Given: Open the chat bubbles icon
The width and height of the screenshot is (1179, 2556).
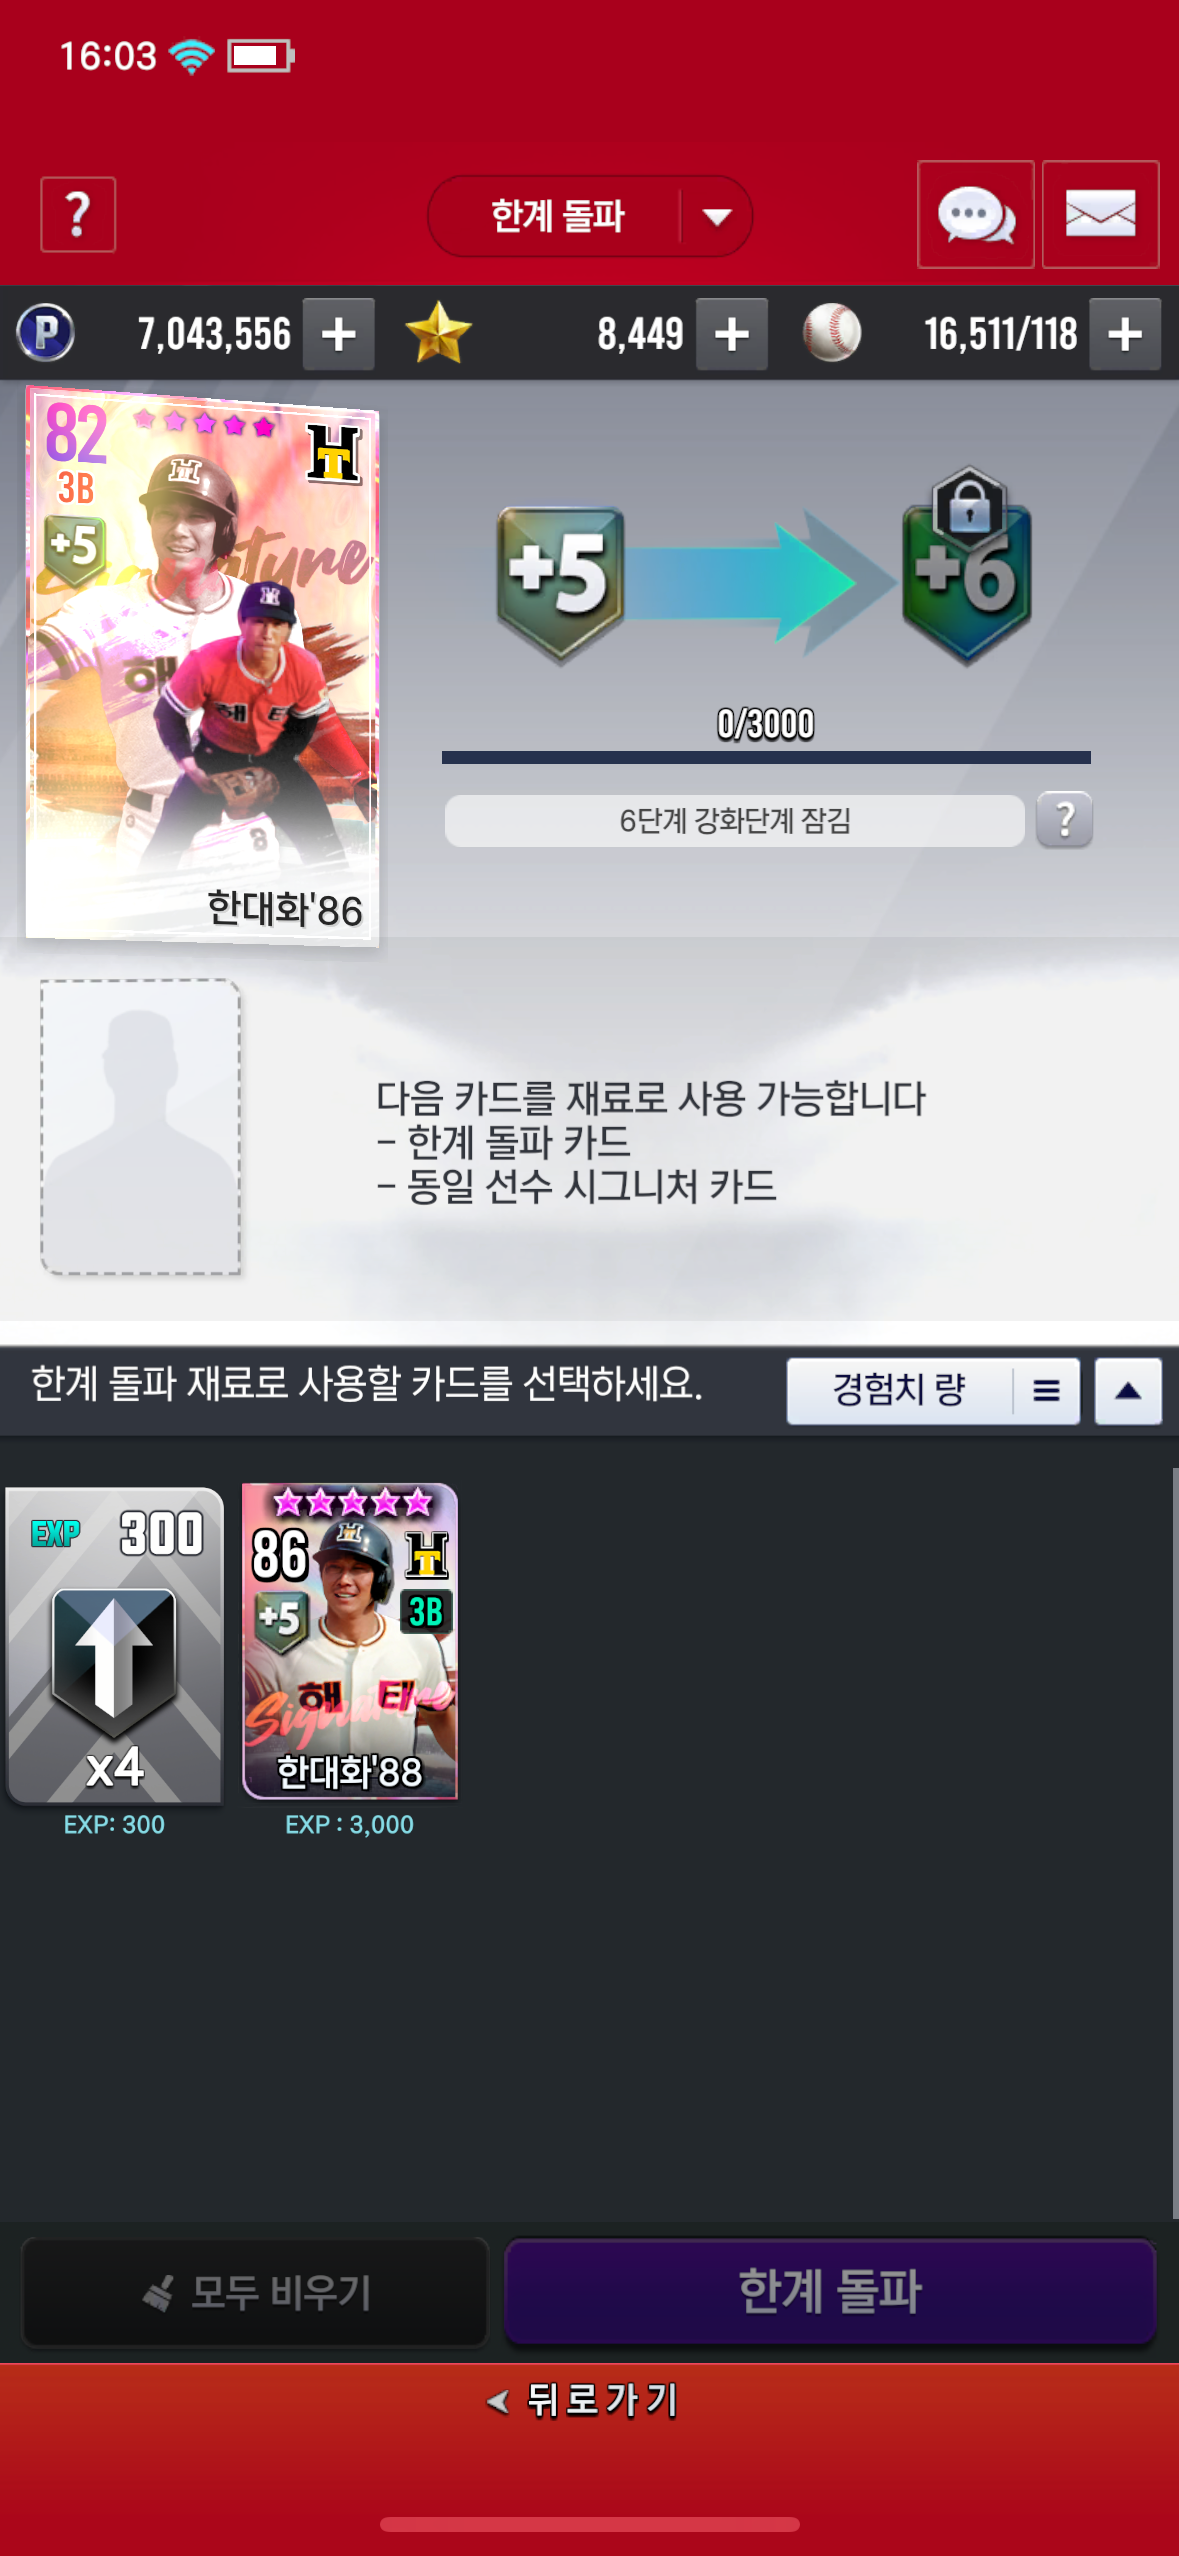Looking at the screenshot, I should click(975, 214).
